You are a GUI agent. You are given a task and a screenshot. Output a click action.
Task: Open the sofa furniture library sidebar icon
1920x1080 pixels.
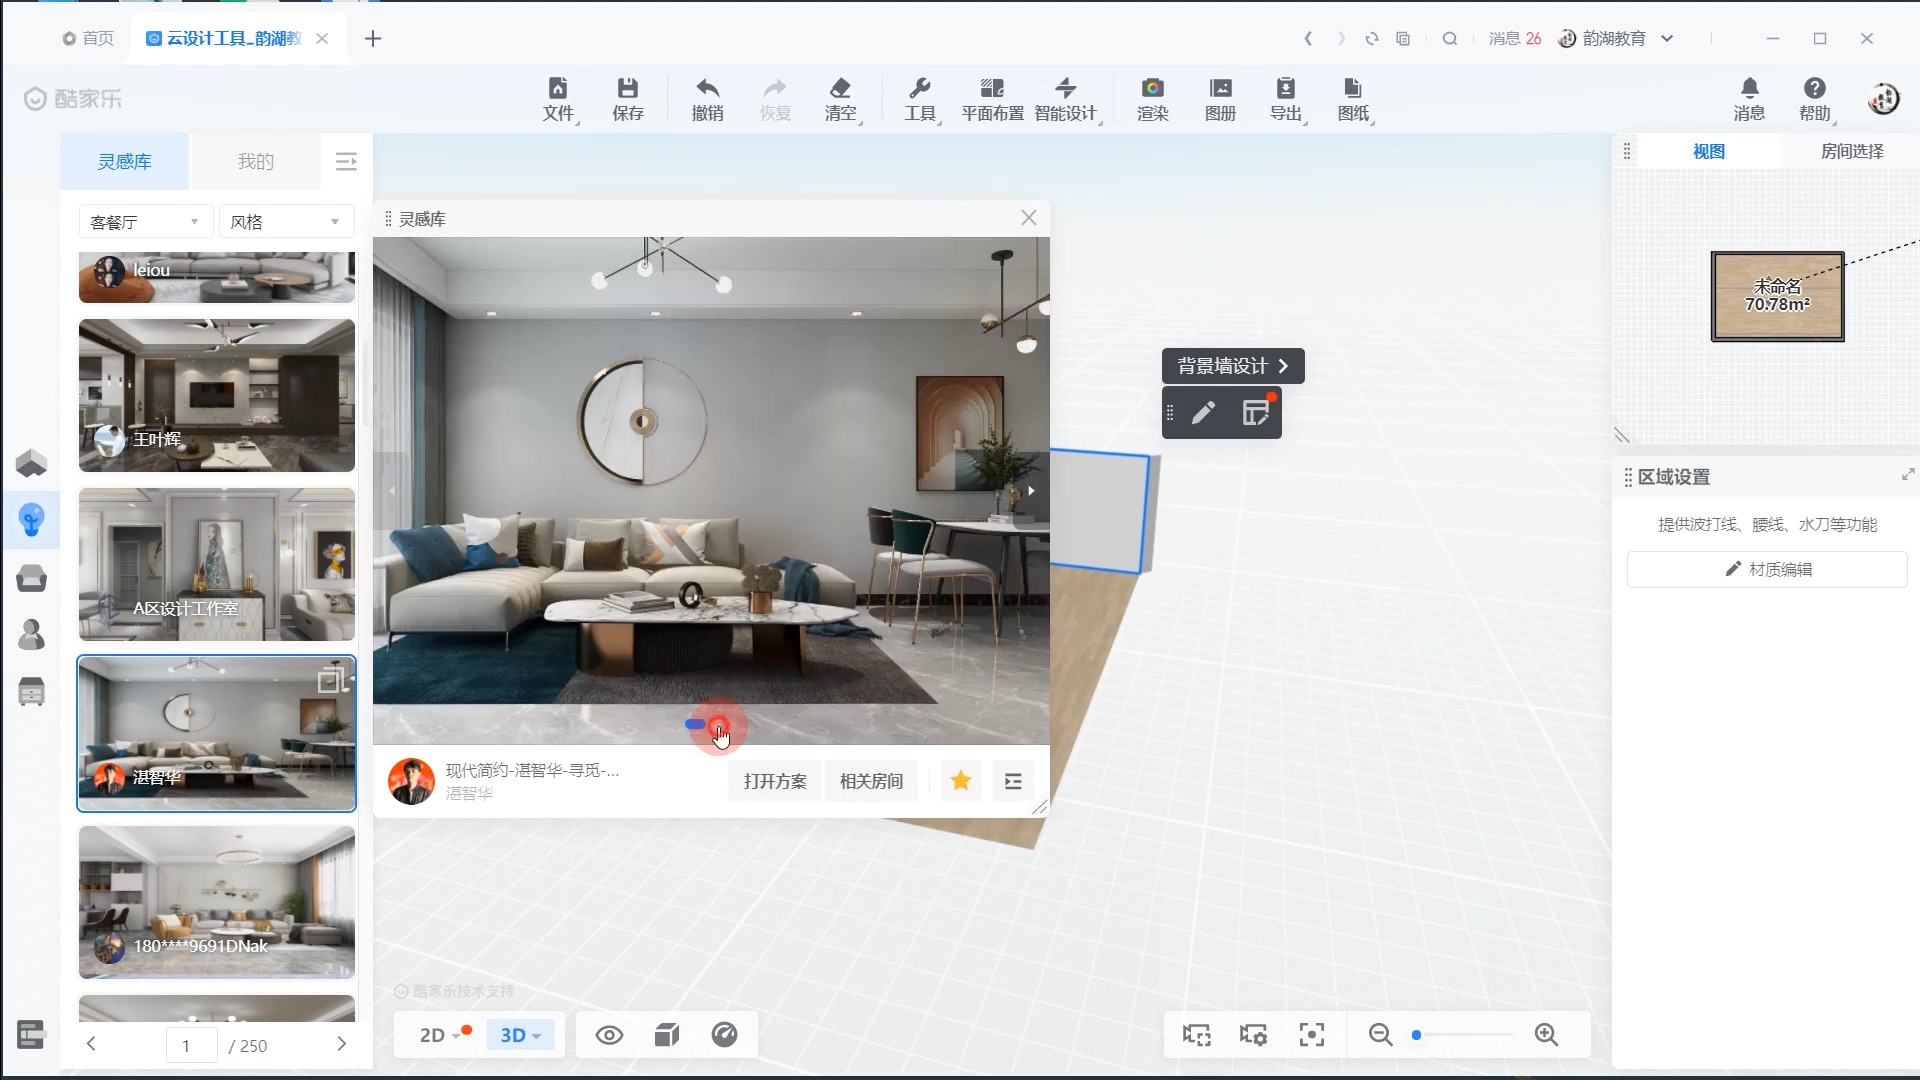(x=32, y=578)
